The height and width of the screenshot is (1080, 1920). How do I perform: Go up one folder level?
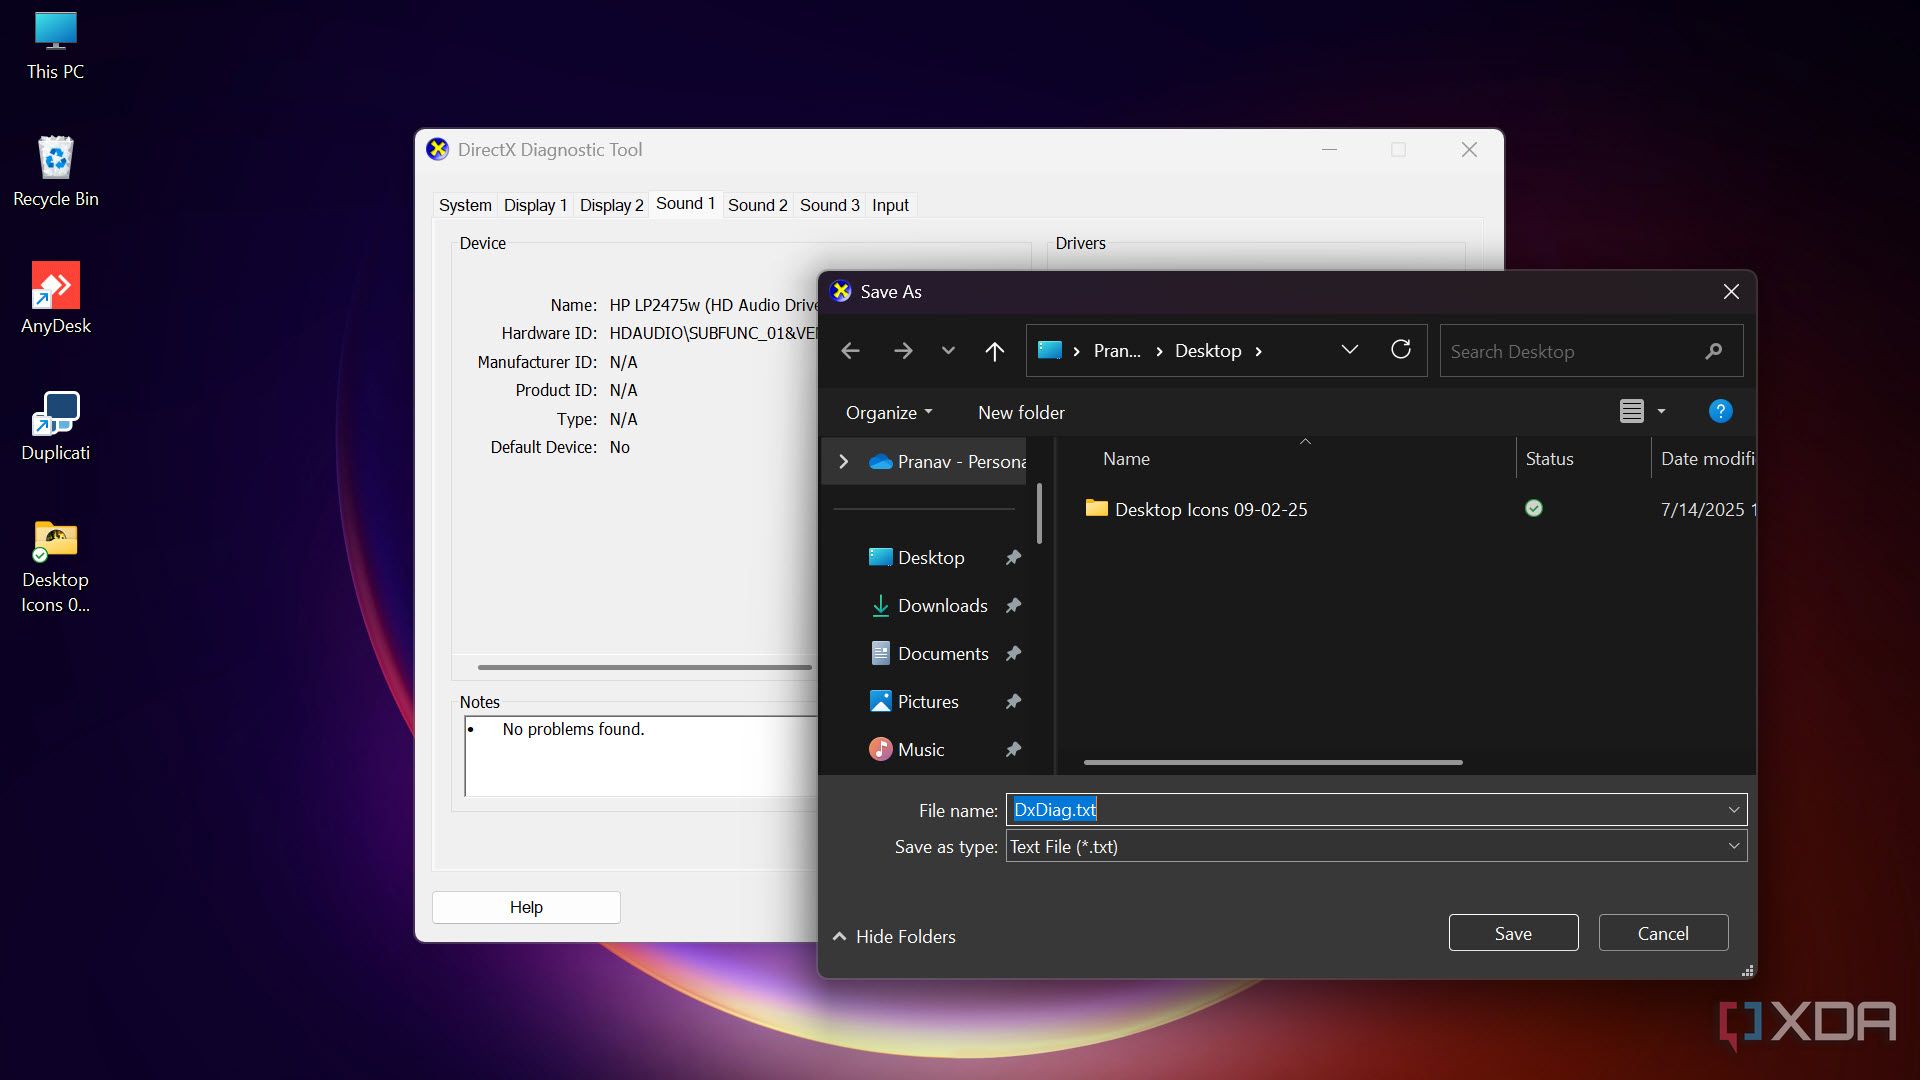click(x=994, y=351)
